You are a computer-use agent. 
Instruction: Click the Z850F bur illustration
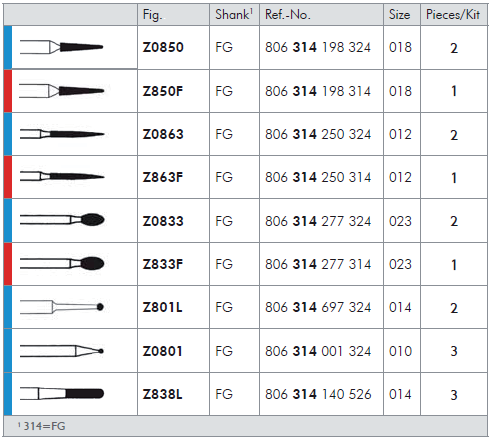(x=61, y=91)
